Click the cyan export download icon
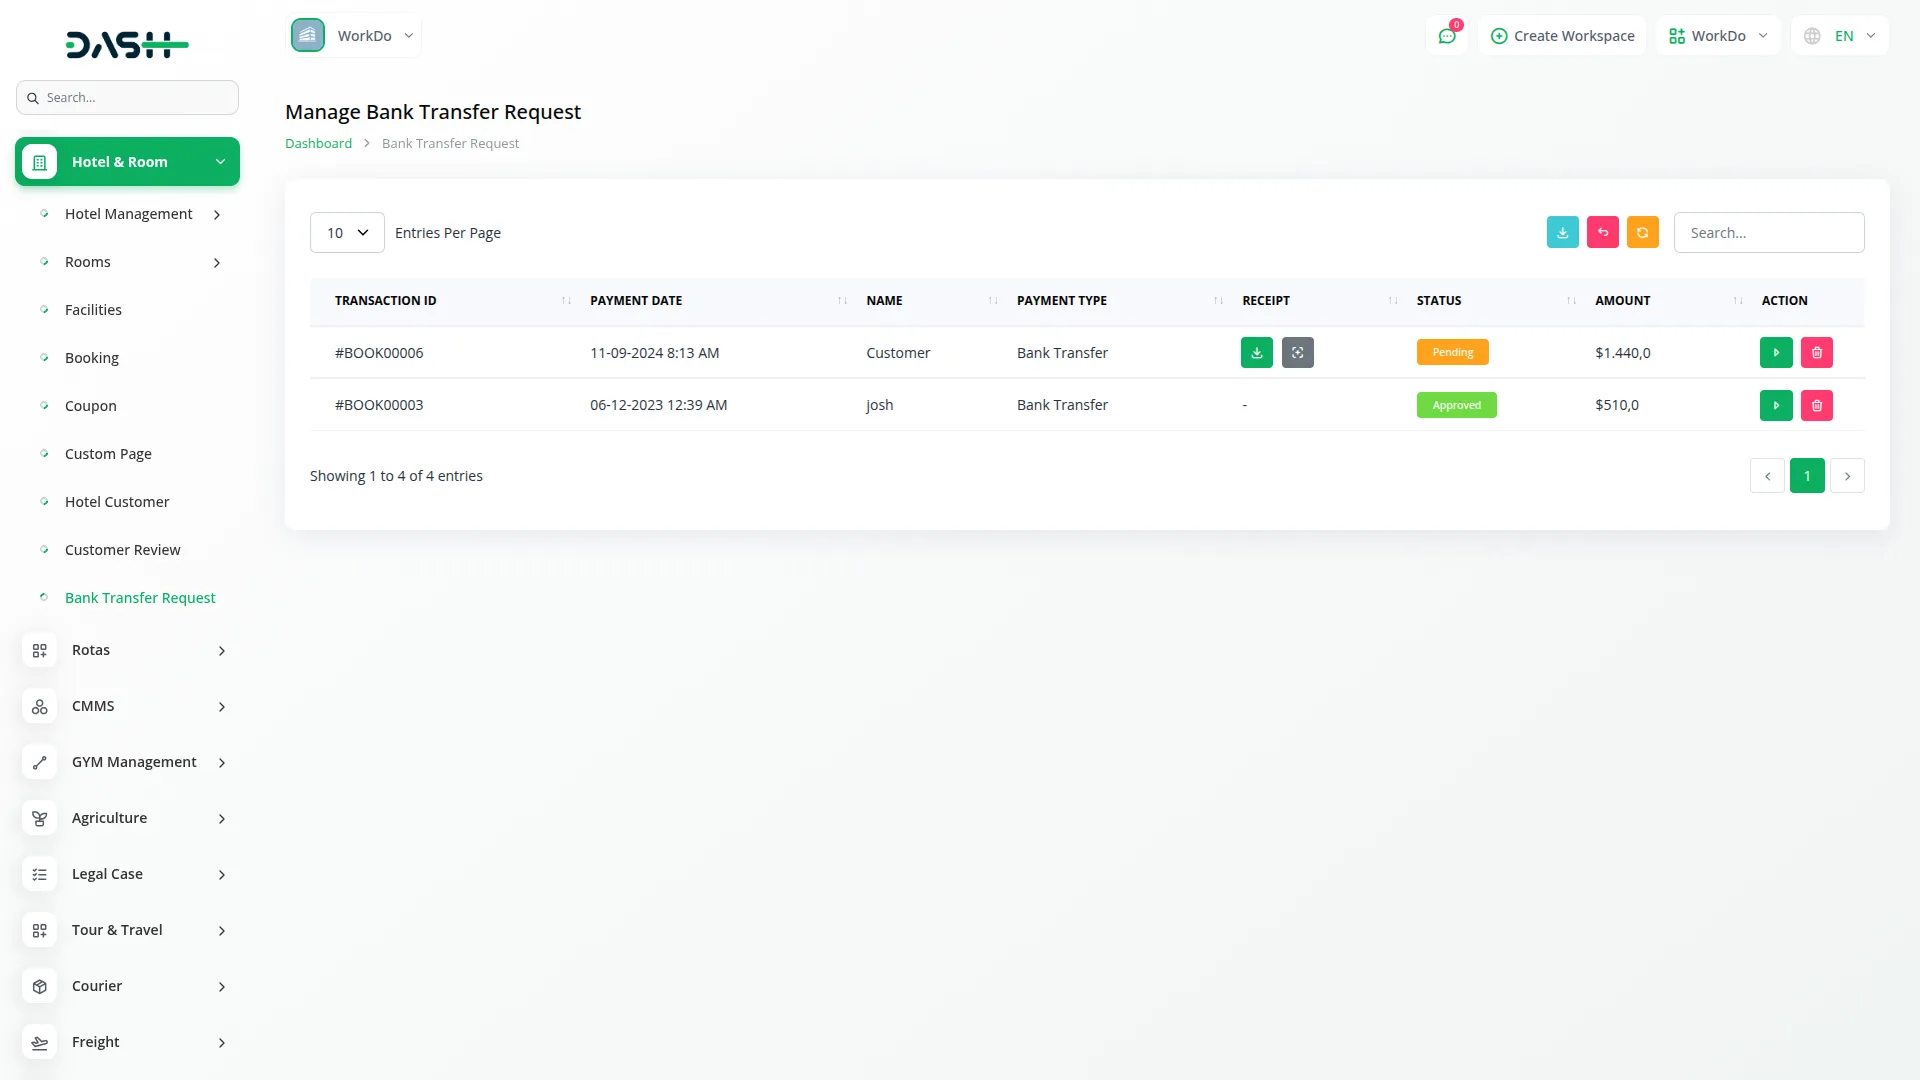Viewport: 1920px width, 1080px height. pos(1562,233)
